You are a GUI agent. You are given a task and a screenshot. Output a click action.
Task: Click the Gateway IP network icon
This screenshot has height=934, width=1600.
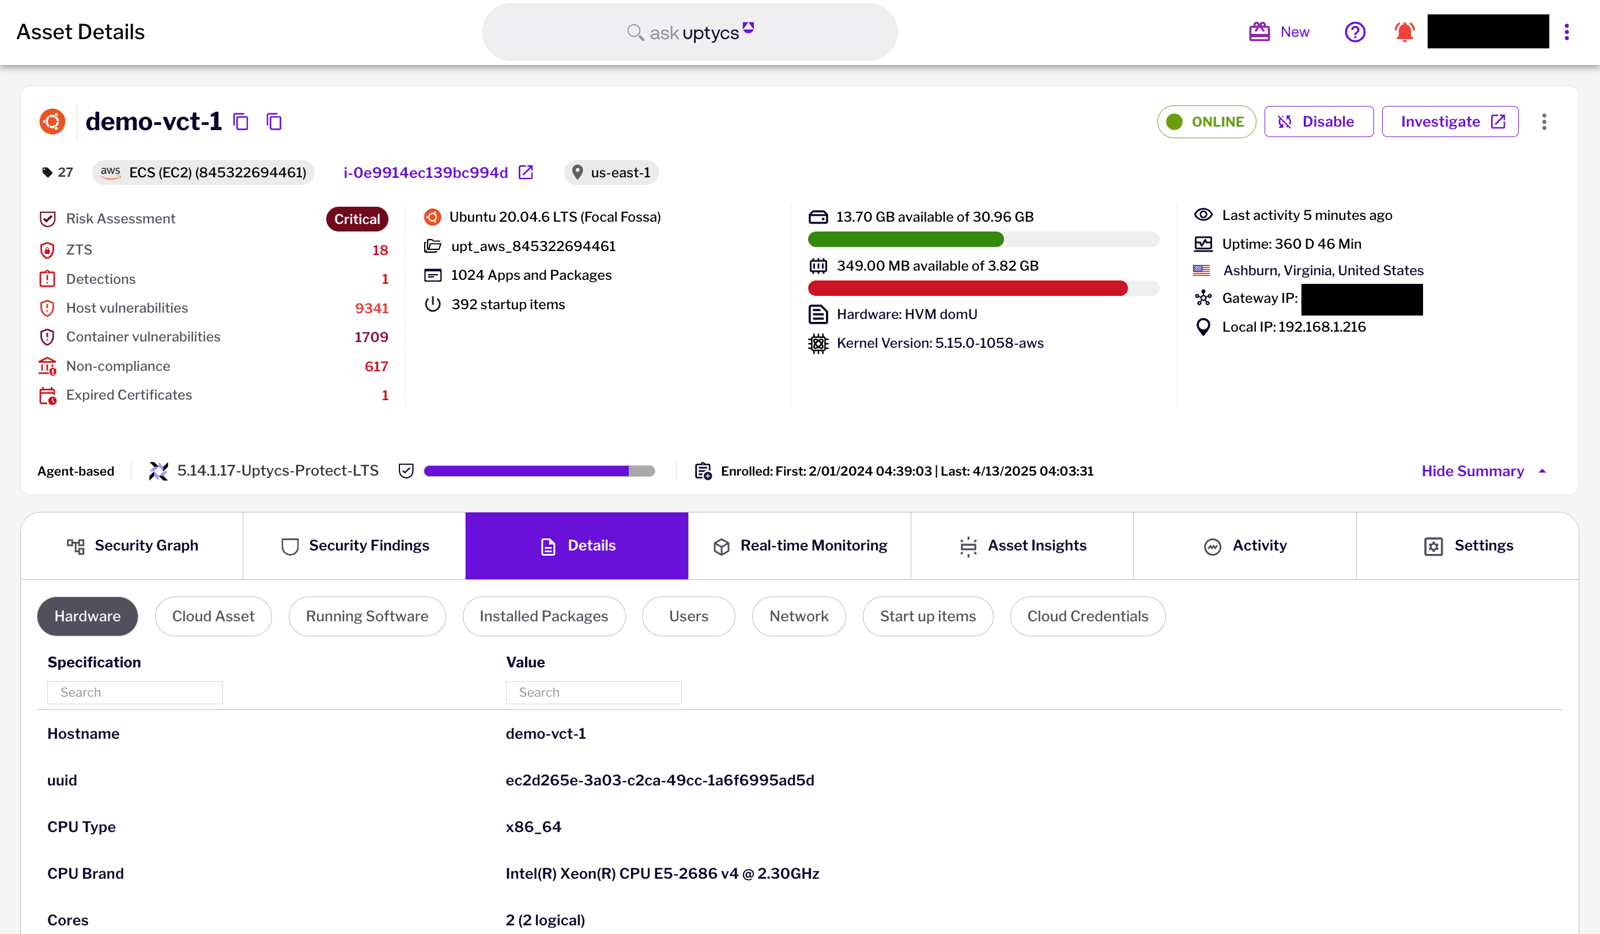pyautogui.click(x=1203, y=298)
